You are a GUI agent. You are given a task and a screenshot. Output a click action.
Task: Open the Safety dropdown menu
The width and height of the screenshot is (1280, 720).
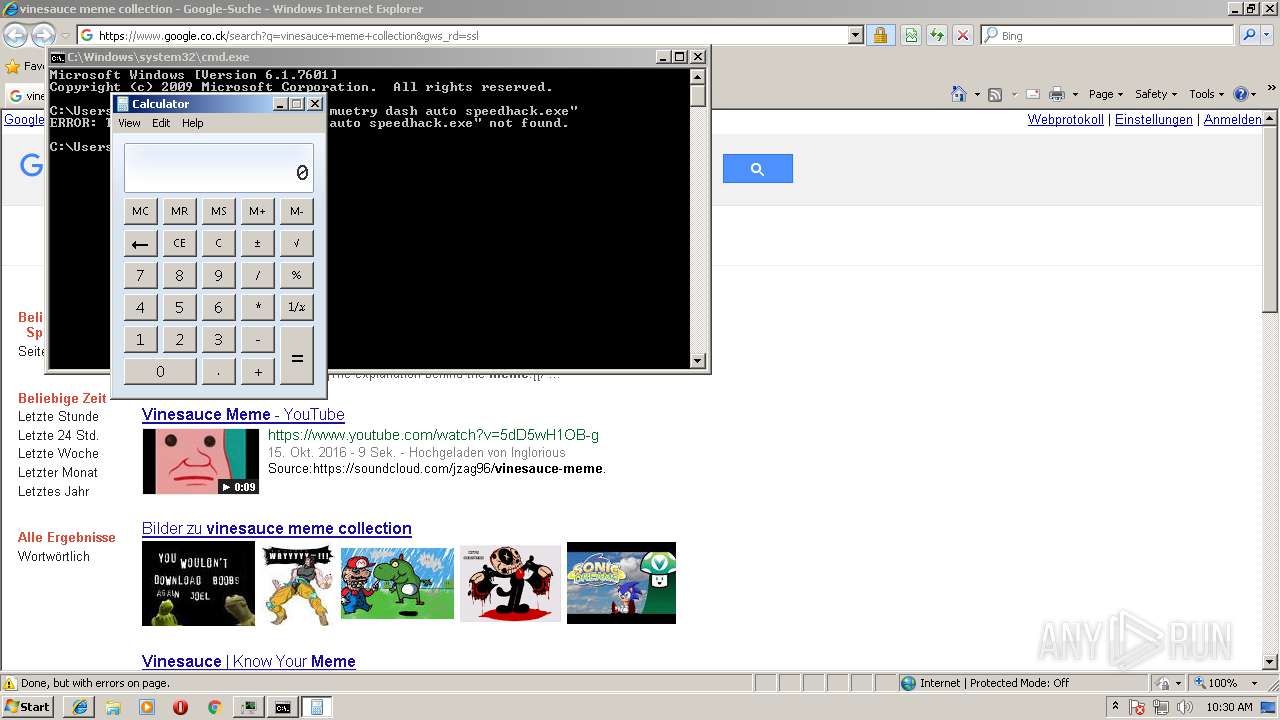[x=1157, y=94]
